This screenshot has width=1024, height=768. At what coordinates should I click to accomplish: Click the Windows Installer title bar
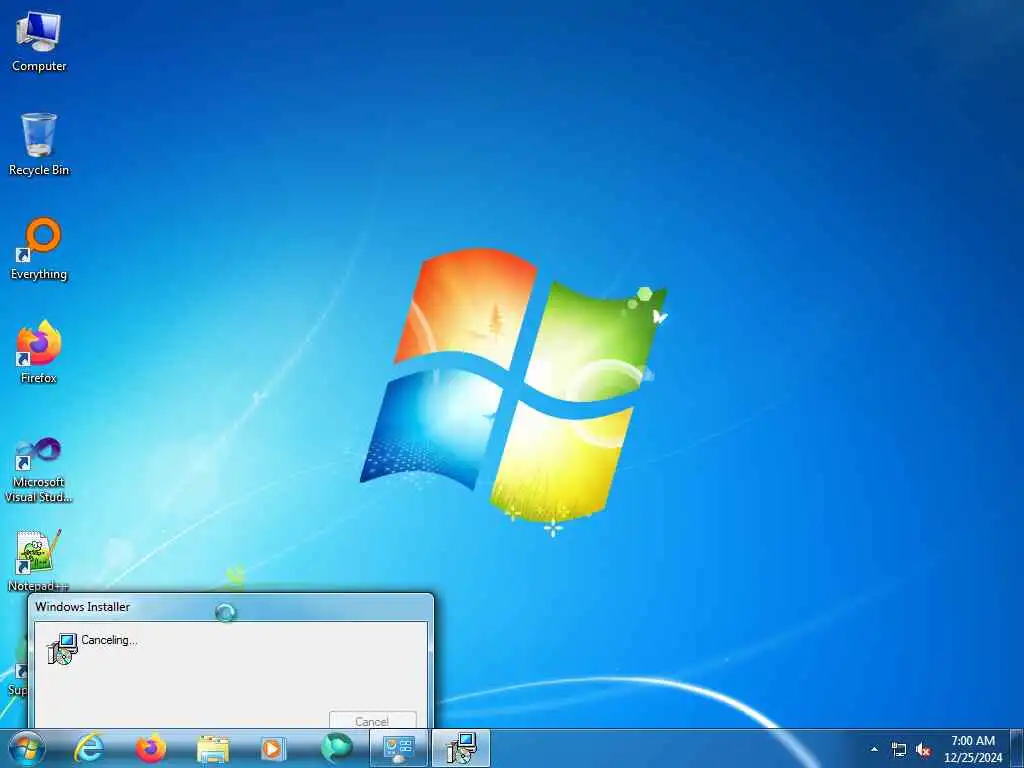point(231,607)
